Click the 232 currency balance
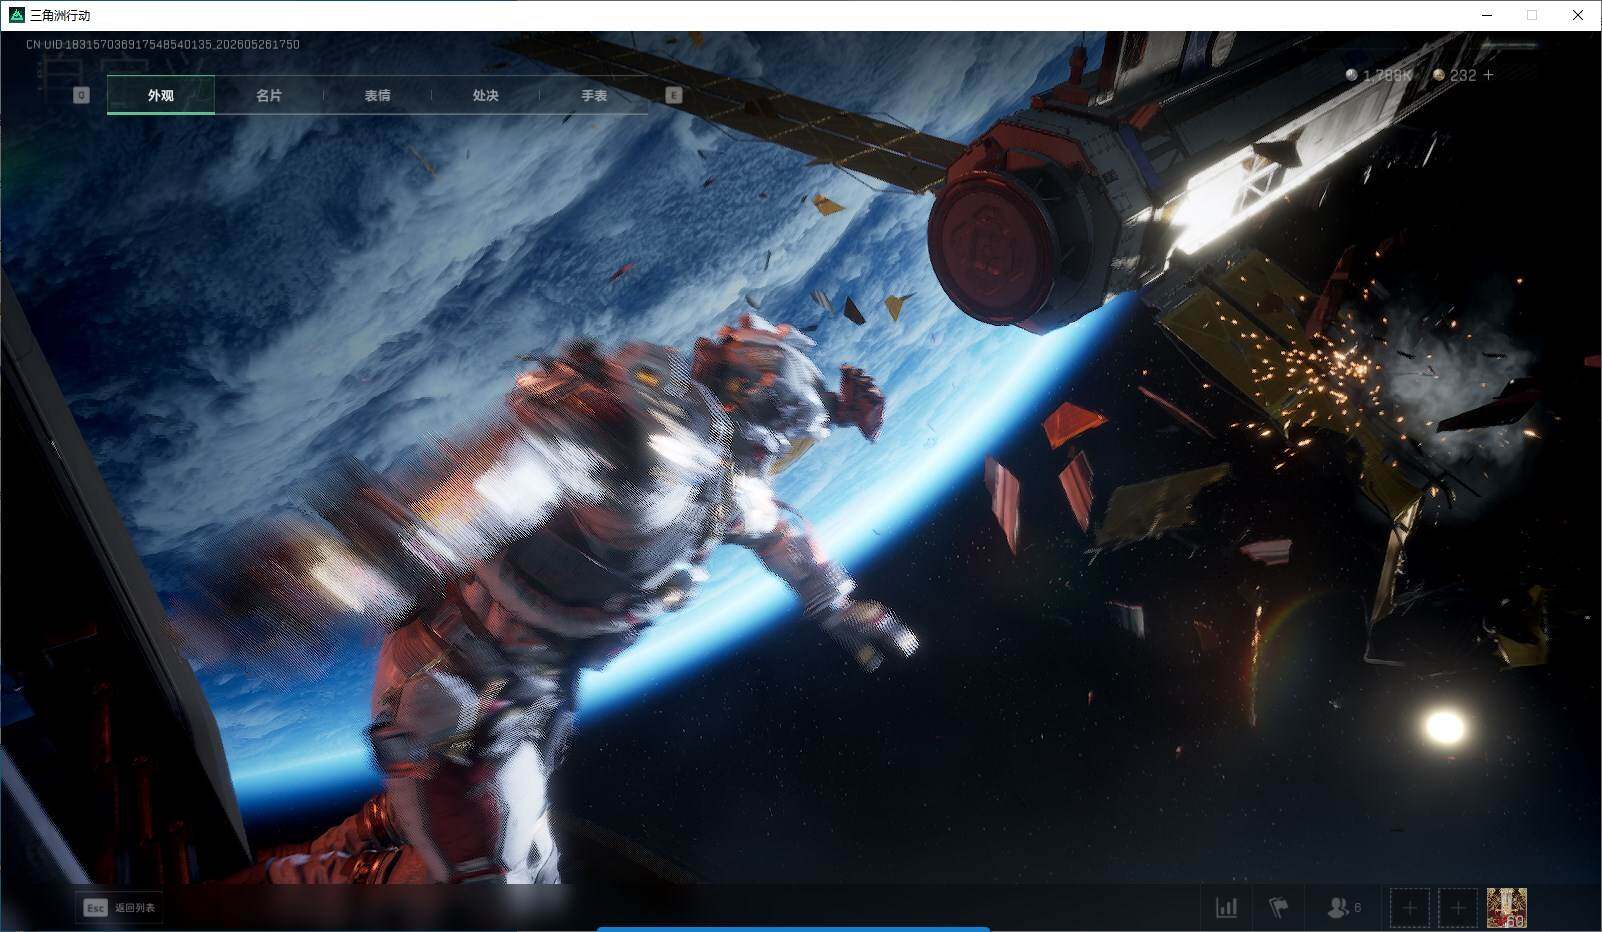The width and height of the screenshot is (1602, 932). 1463,75
